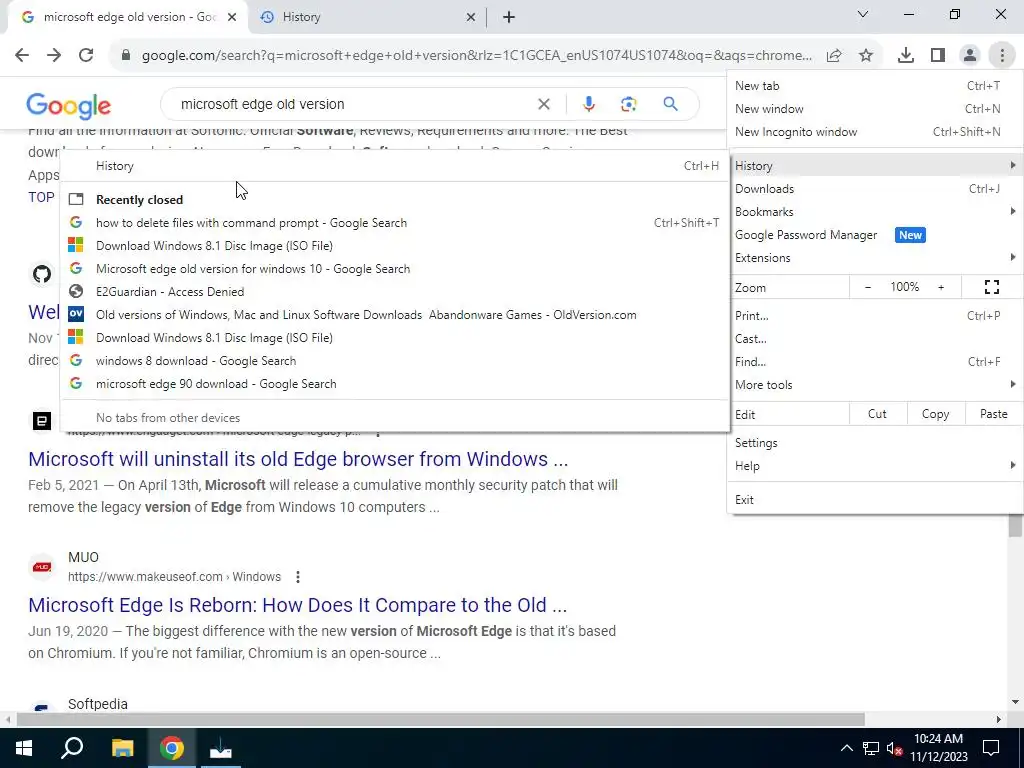Expand the History submenu entry
The image size is (1024, 768).
coord(875,166)
